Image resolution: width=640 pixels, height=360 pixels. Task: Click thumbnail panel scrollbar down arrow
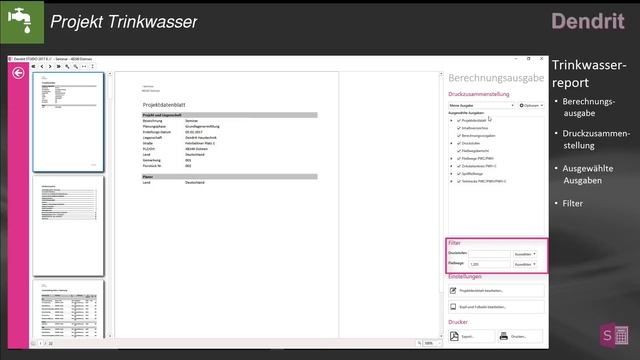click(109, 336)
